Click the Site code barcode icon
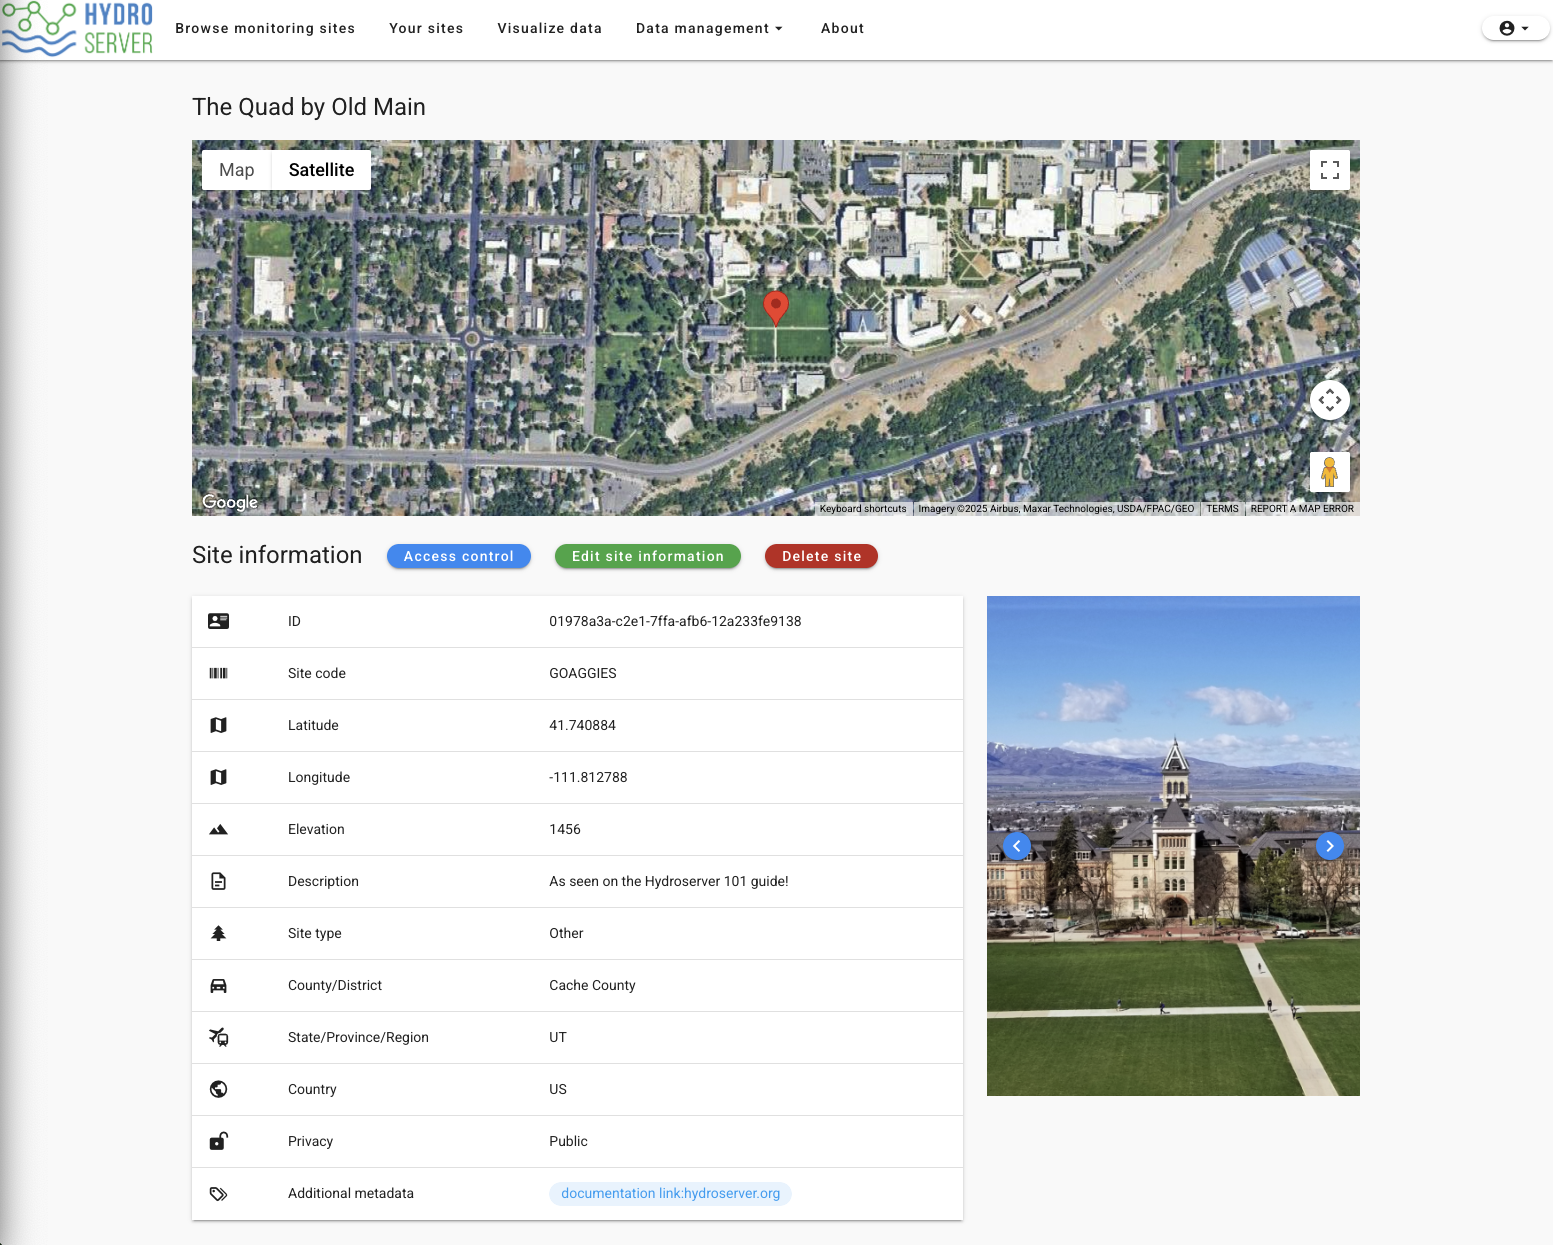Viewport: 1553px width, 1245px height. pyautogui.click(x=218, y=673)
